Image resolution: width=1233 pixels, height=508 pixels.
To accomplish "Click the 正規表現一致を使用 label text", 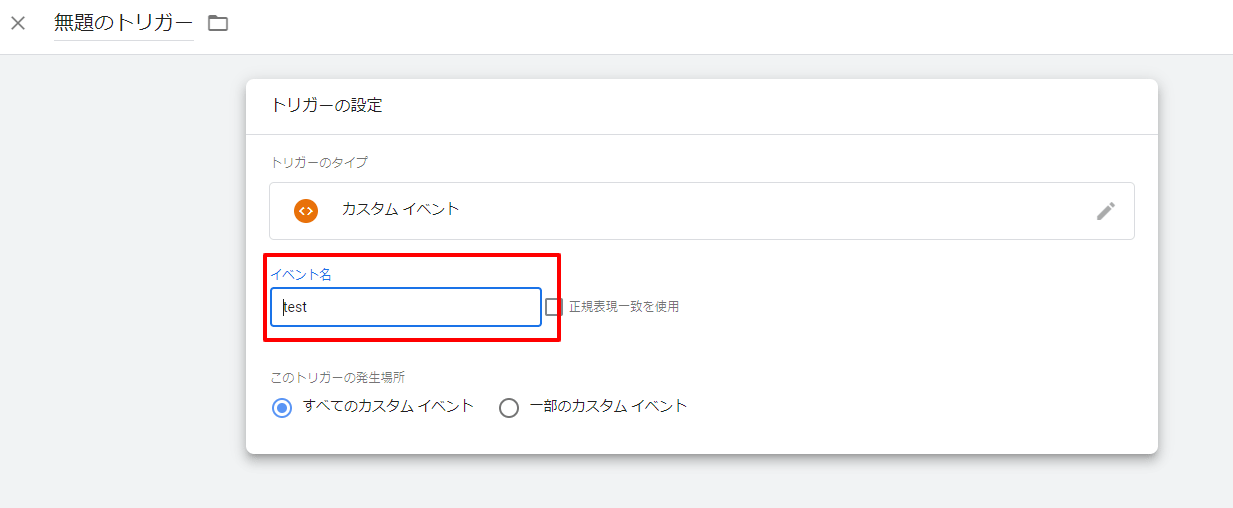I will [x=624, y=307].
